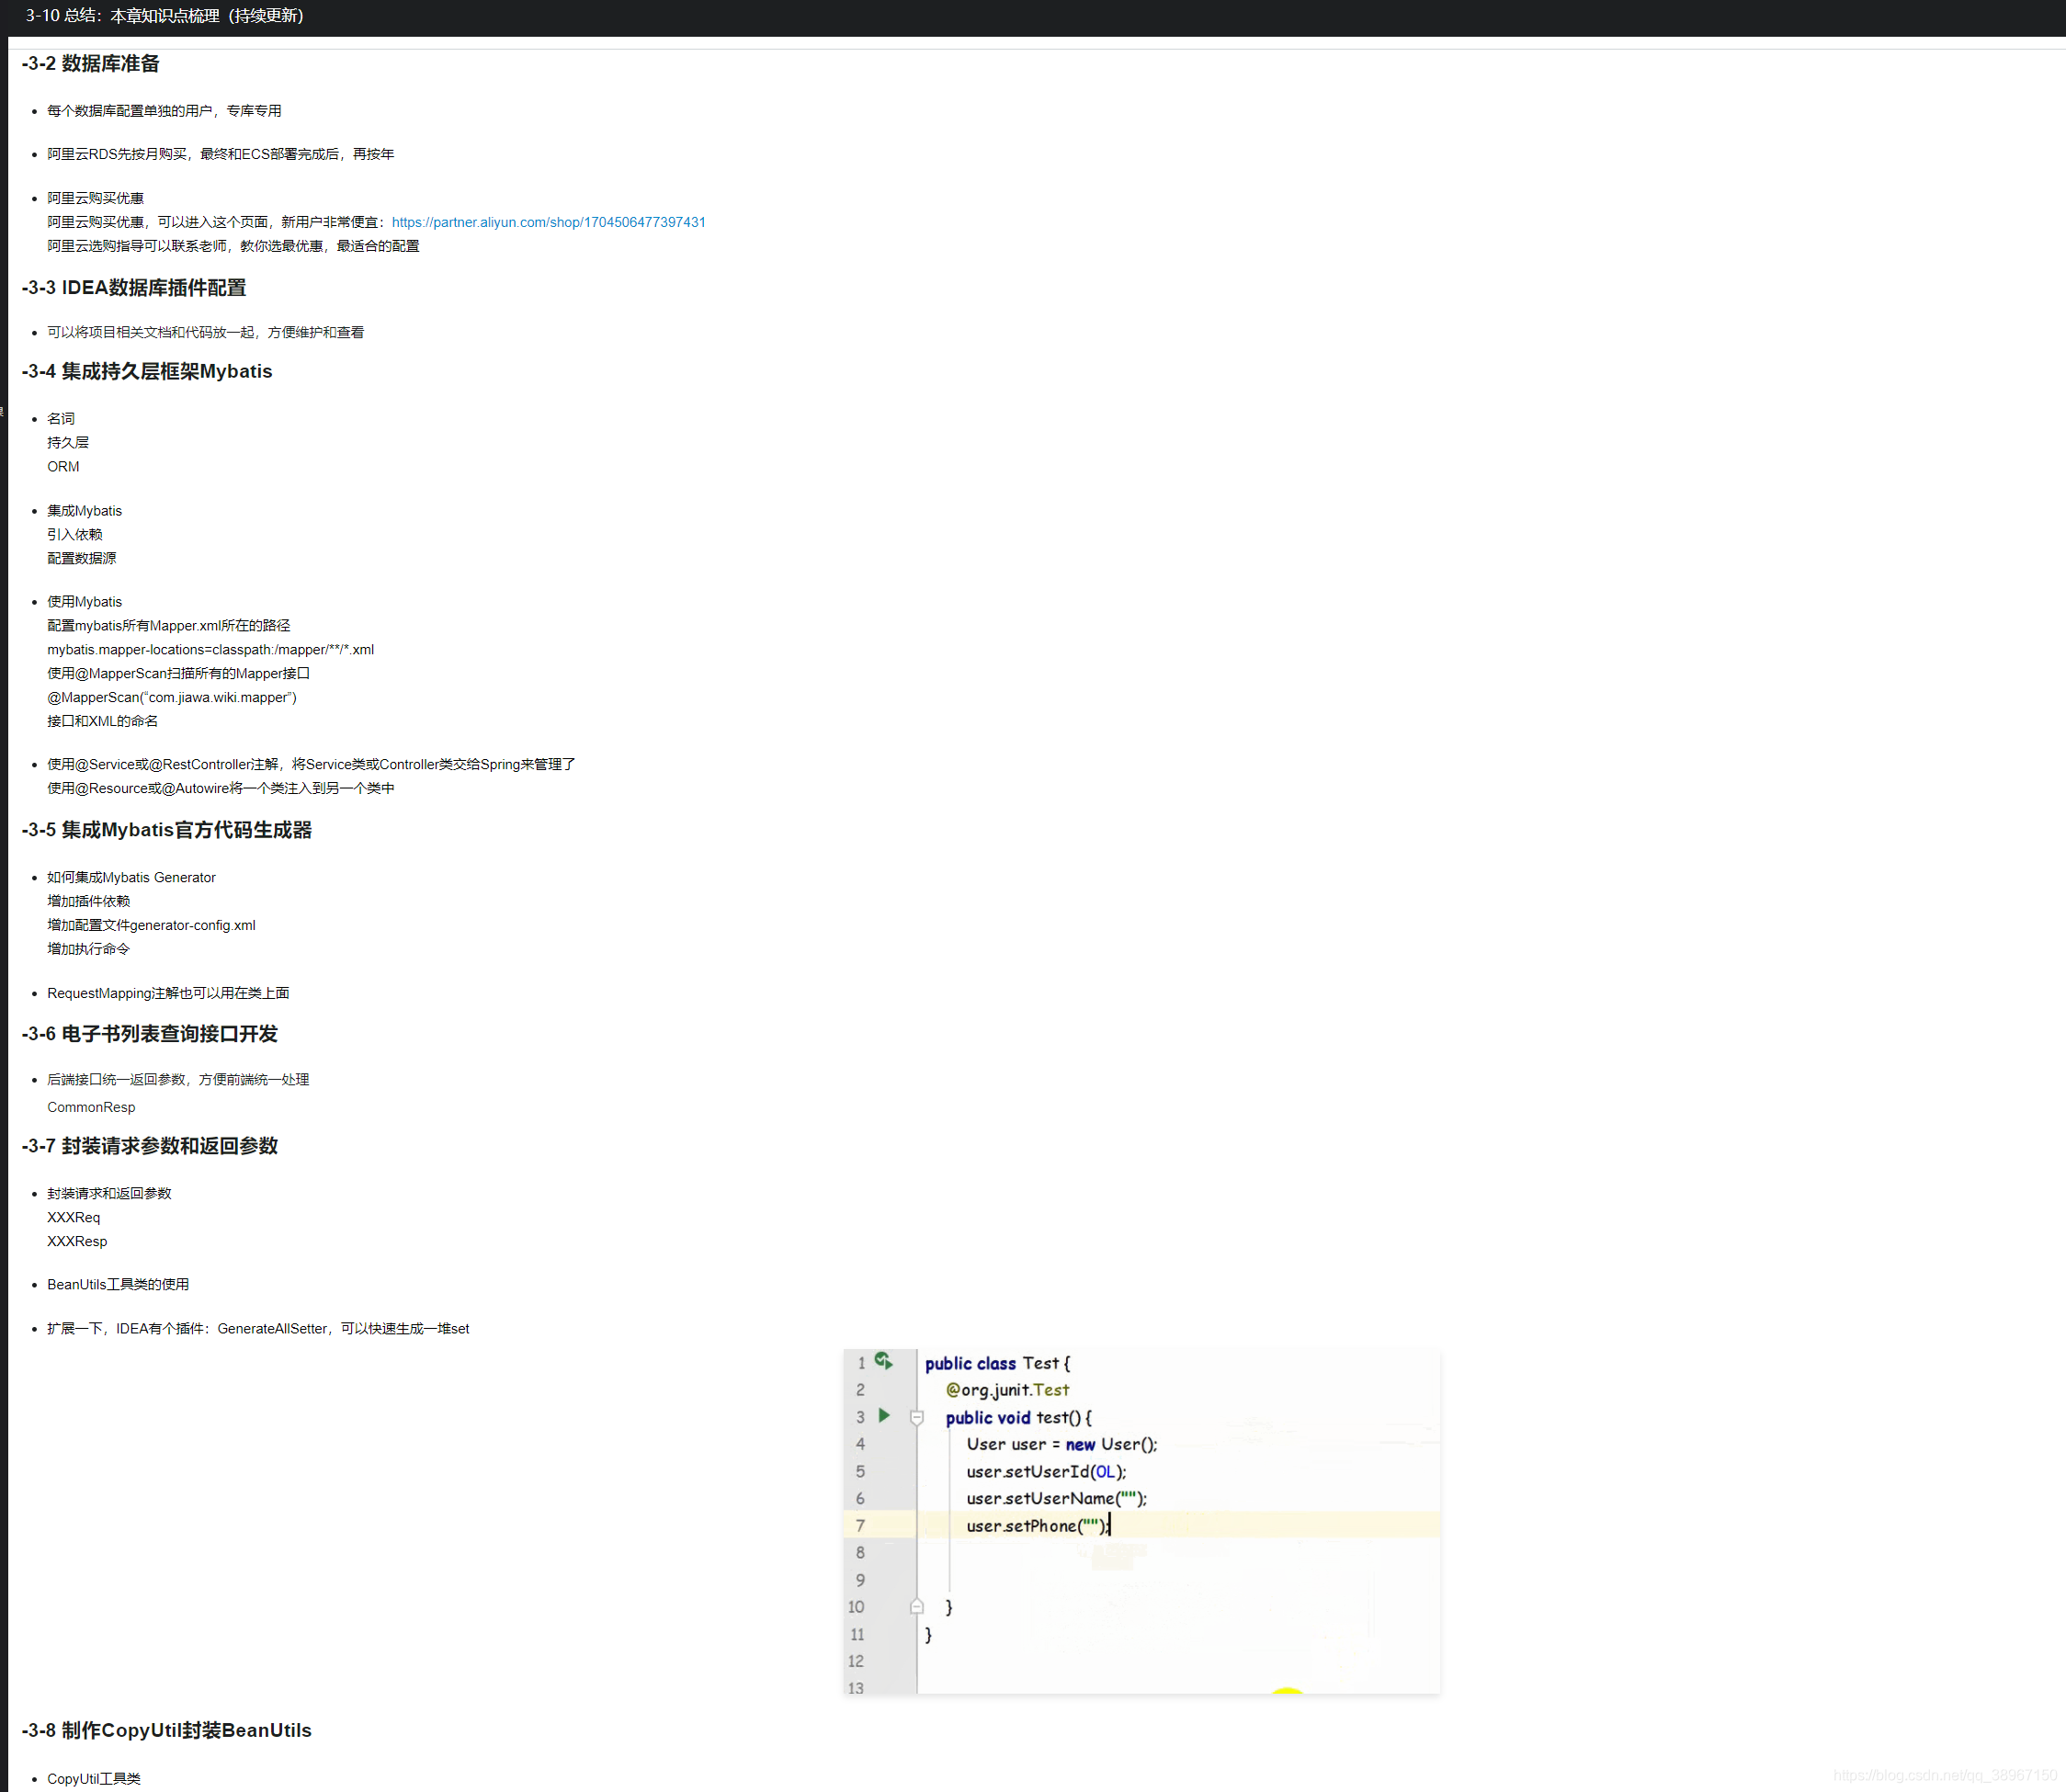Click the '-3-5 集成Mybatis官方代码生成器' heading

click(167, 830)
